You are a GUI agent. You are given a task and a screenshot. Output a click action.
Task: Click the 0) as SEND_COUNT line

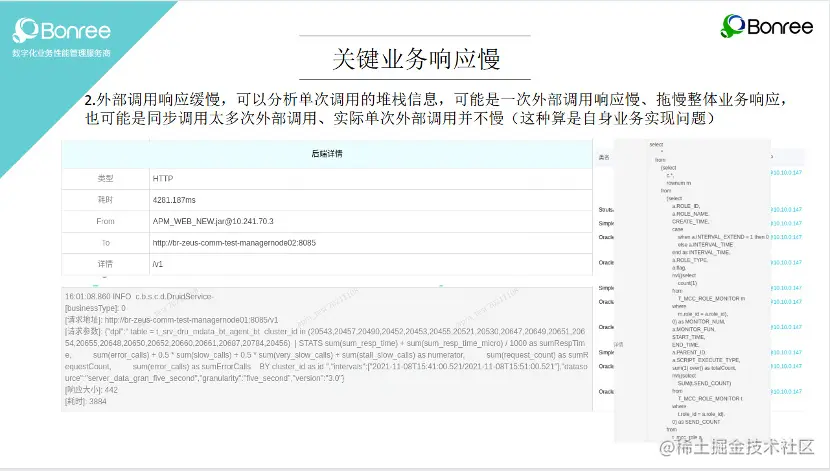pyautogui.click(x=696, y=422)
